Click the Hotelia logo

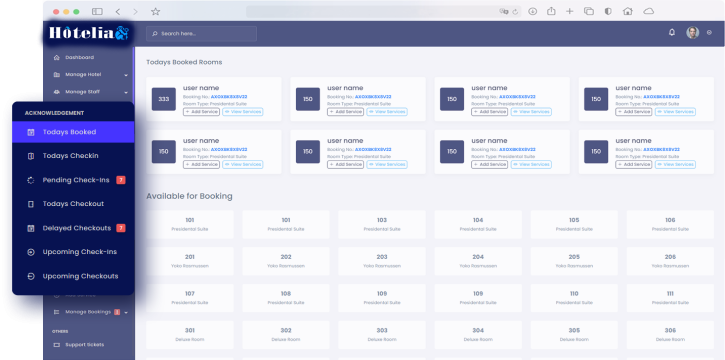pos(88,33)
